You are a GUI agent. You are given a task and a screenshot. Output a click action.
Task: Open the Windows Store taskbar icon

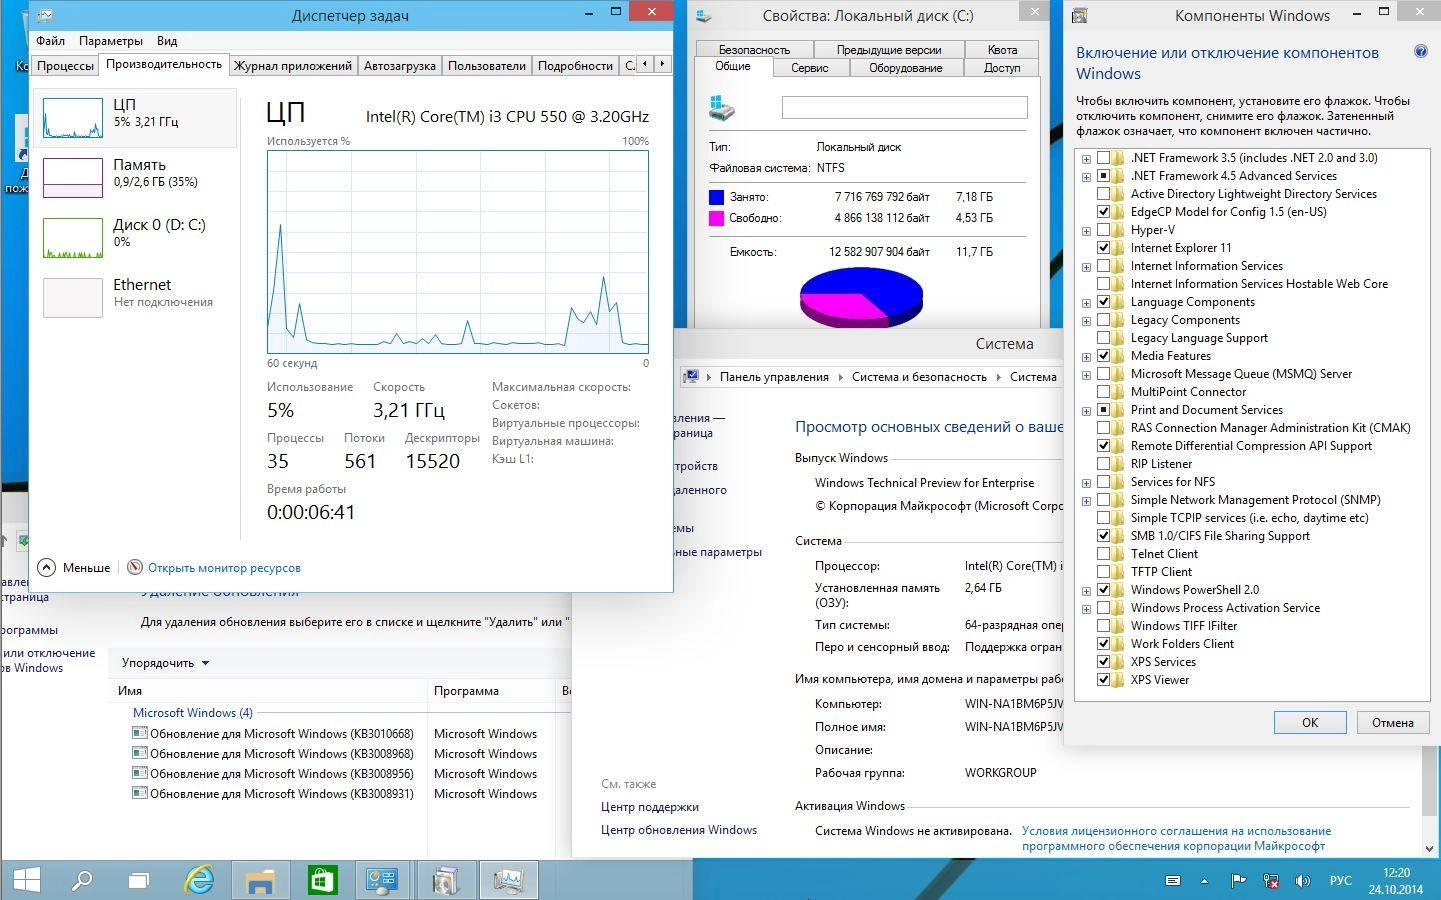(x=321, y=880)
